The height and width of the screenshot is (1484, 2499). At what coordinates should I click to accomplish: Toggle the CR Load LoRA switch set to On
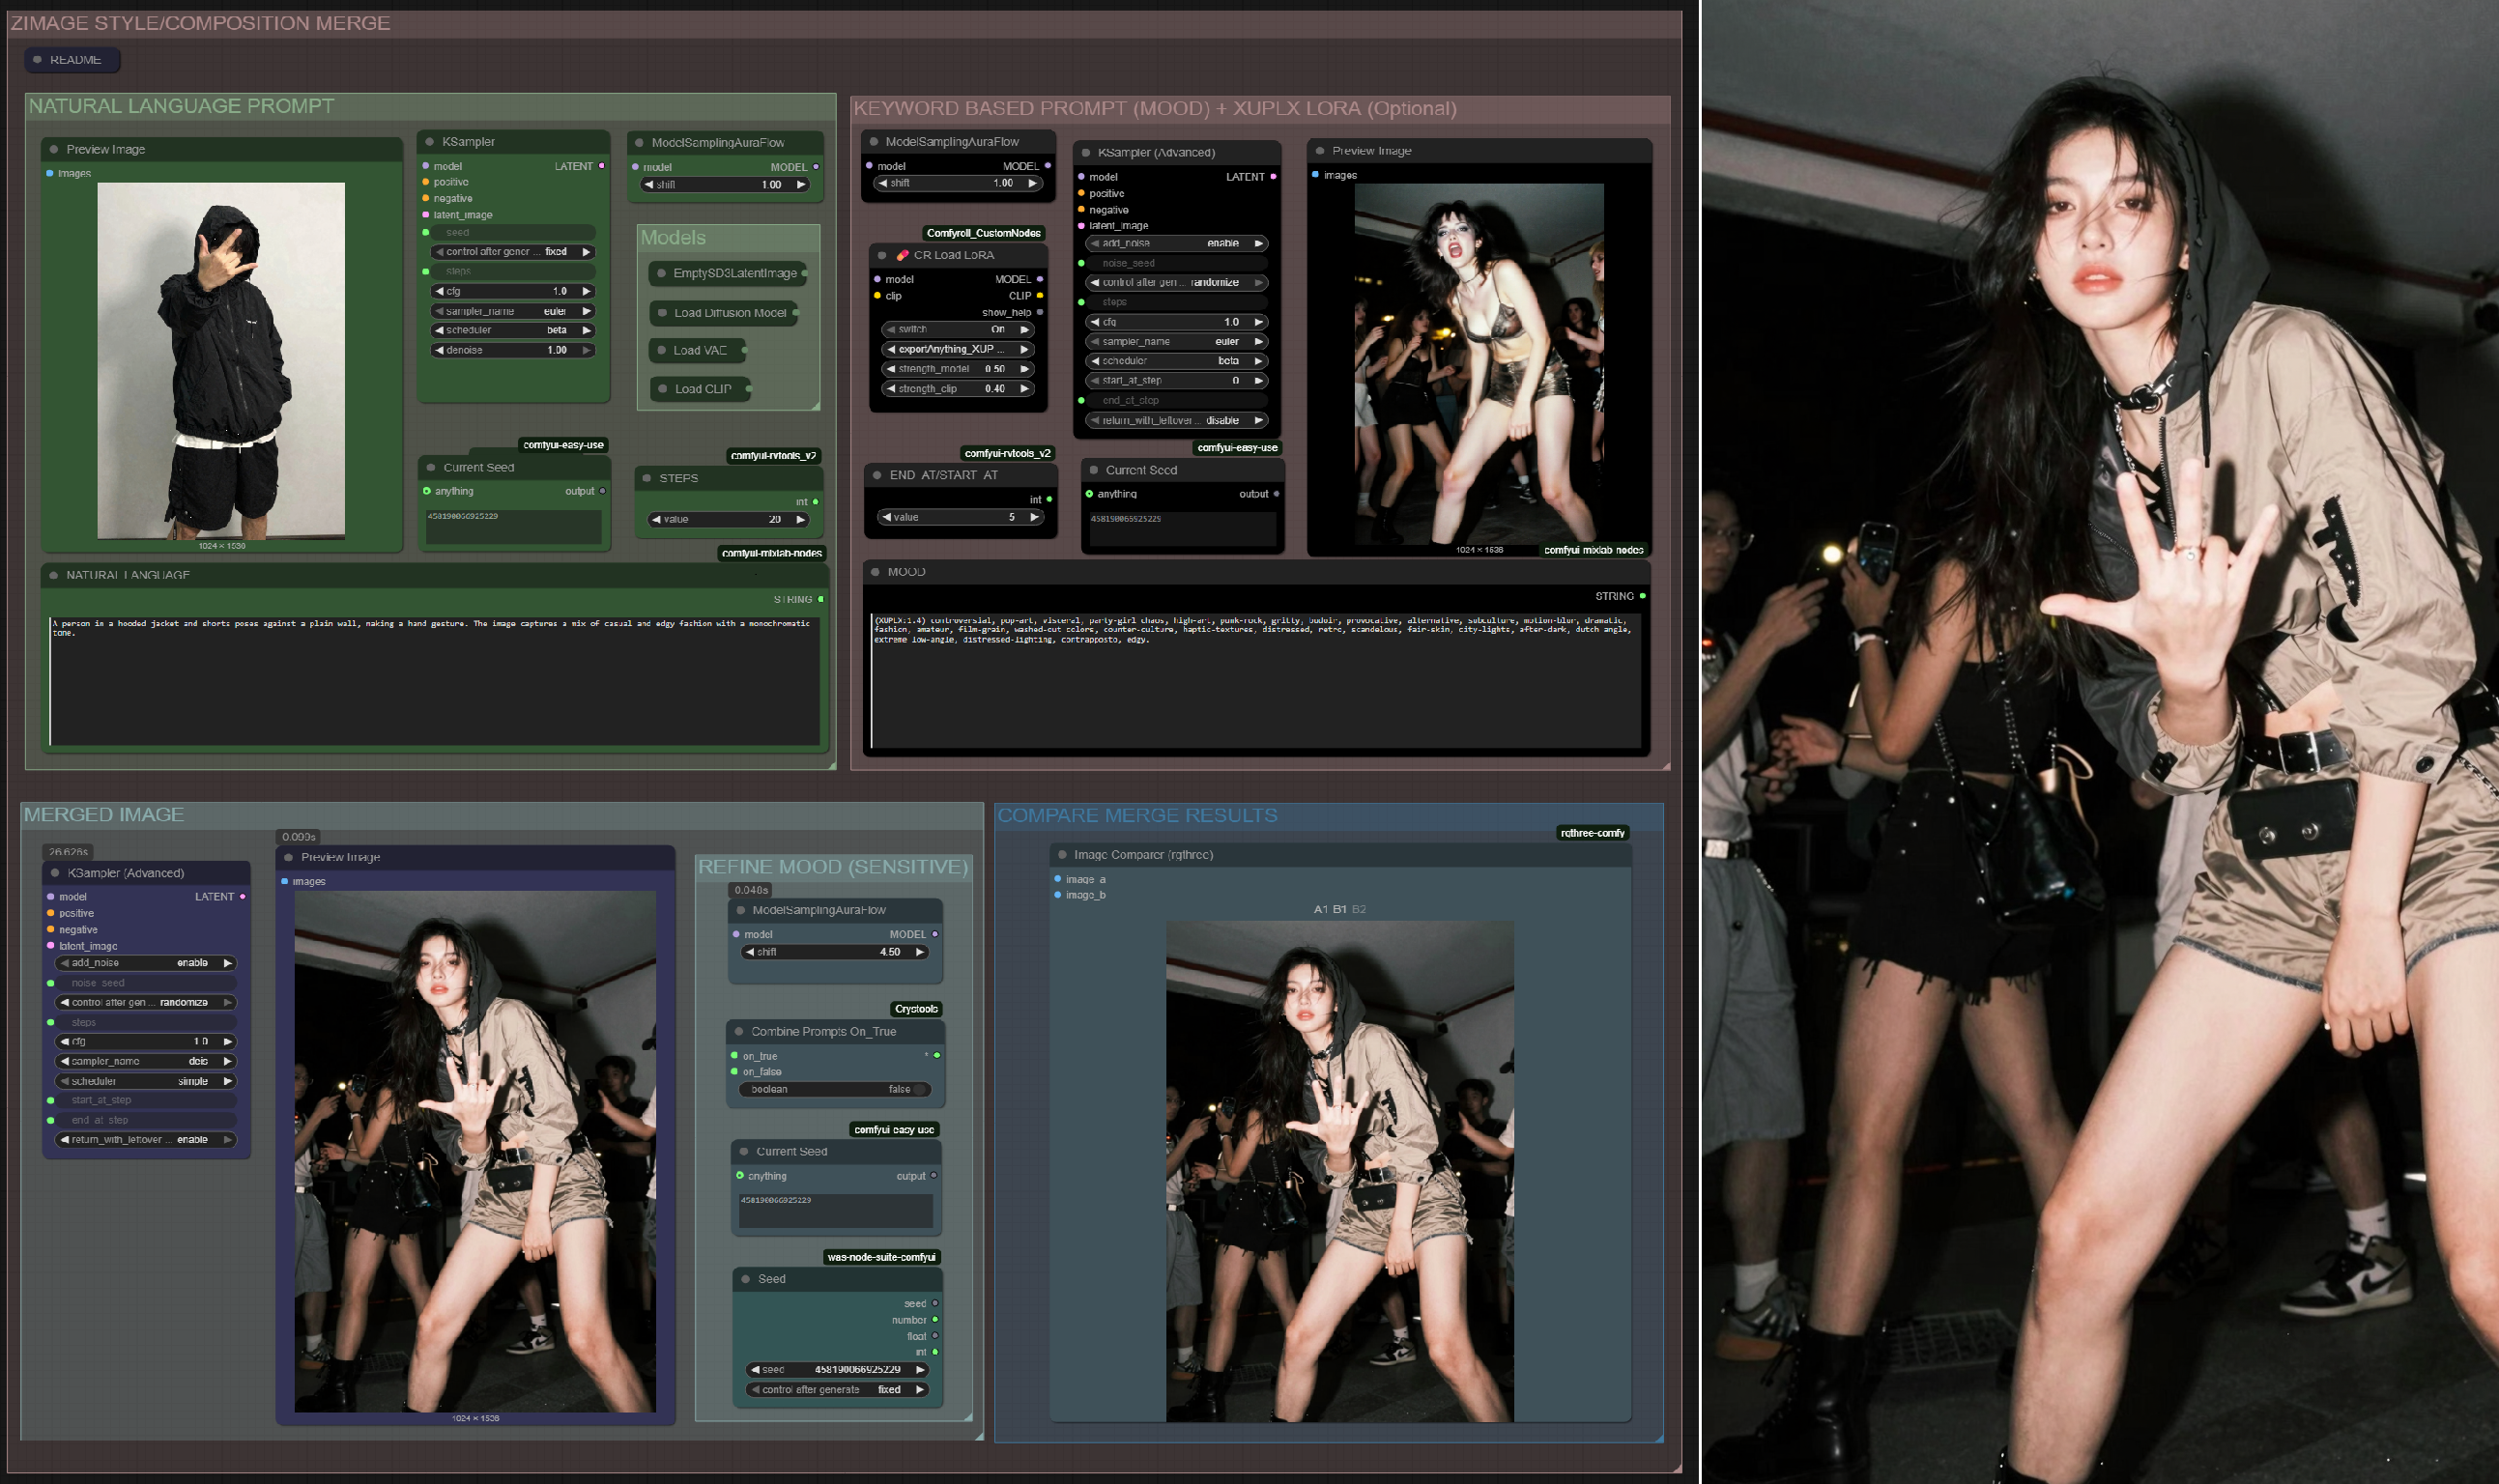[958, 329]
